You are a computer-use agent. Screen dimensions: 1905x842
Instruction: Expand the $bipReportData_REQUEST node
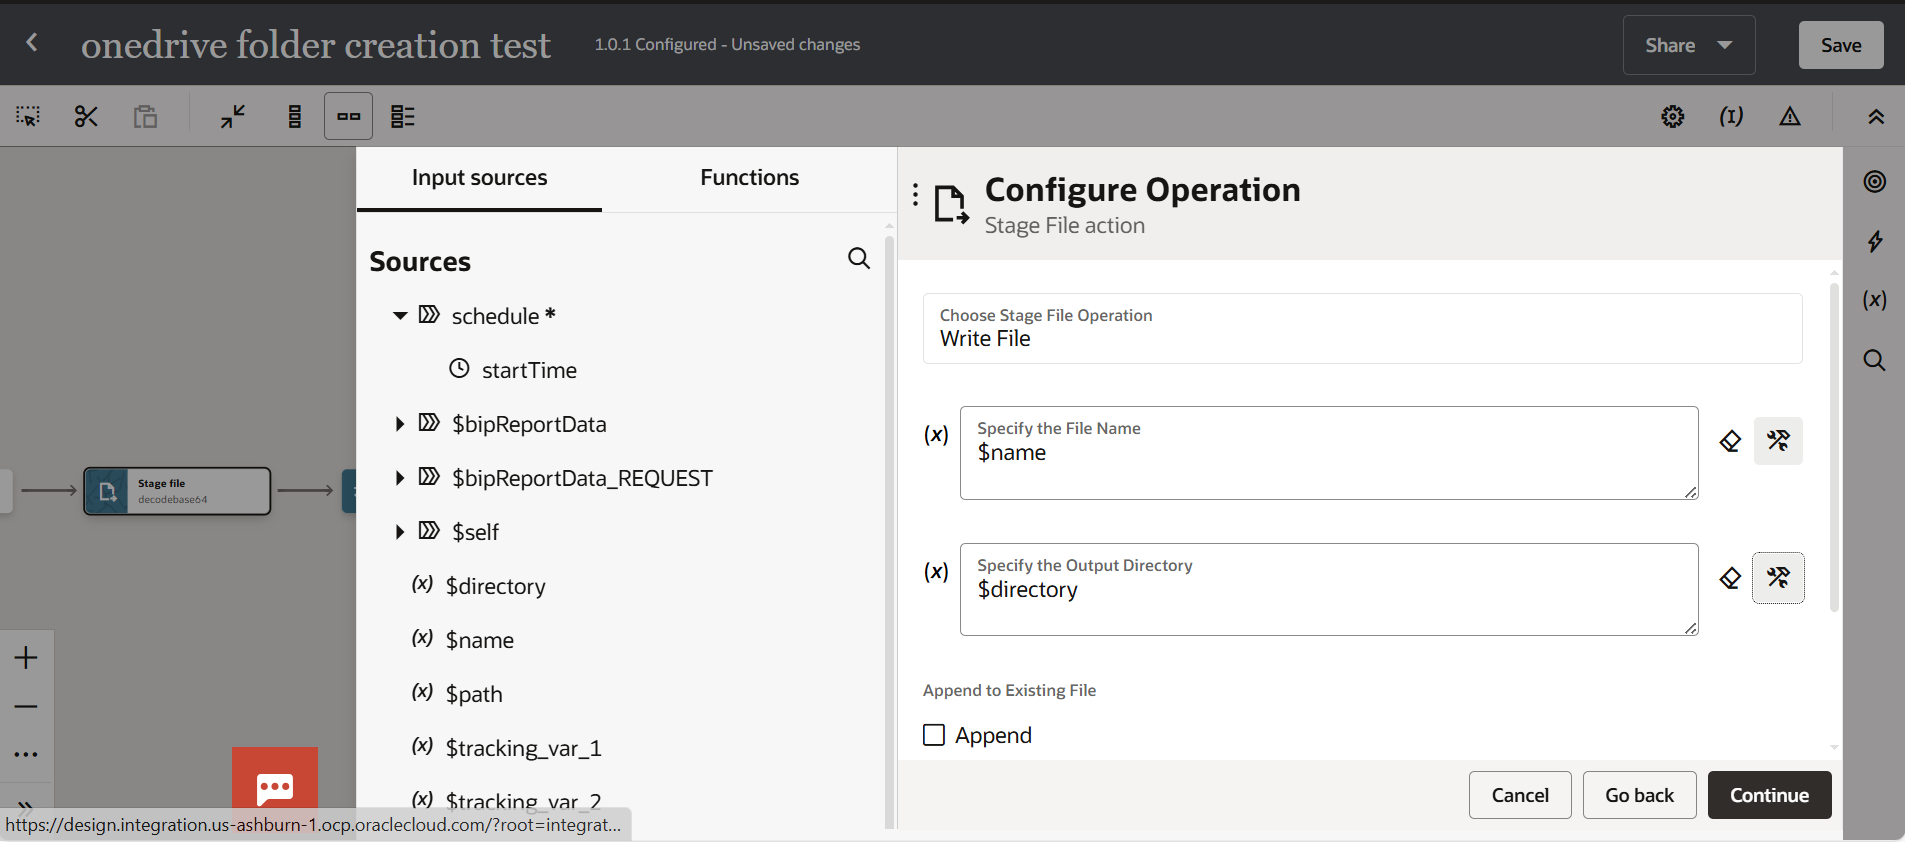pyautogui.click(x=400, y=478)
